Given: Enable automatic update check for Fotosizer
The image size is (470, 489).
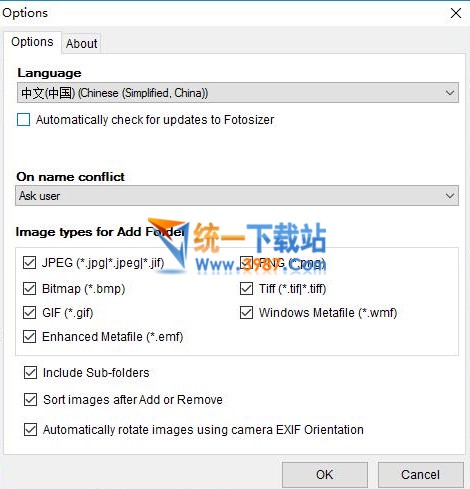Looking at the screenshot, I should (x=23, y=120).
